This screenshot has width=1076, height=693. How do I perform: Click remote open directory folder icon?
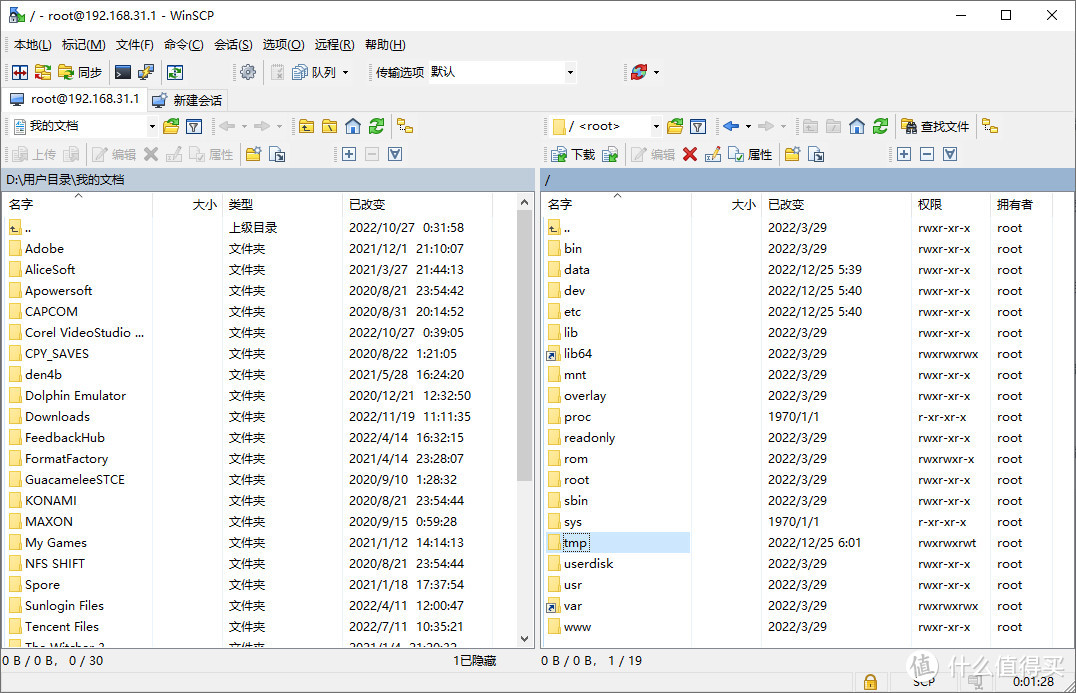(675, 126)
